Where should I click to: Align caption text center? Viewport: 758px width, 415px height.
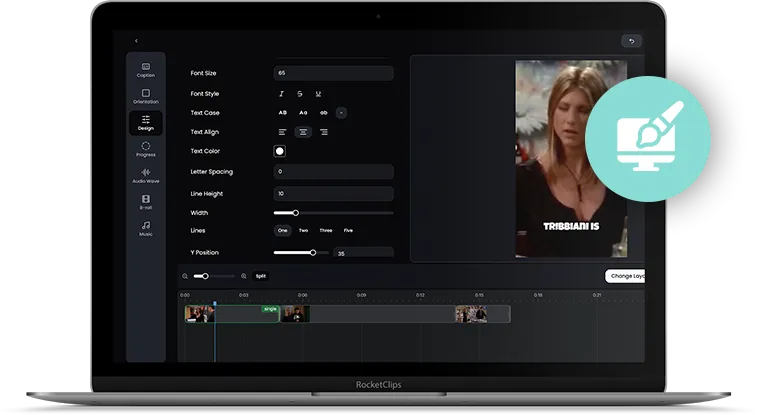point(303,132)
